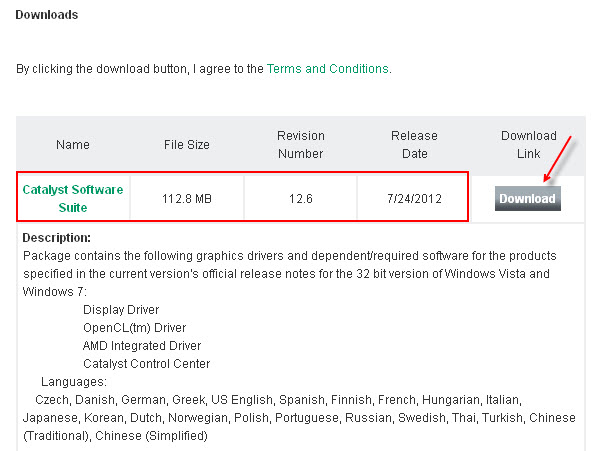Viewport: 601px width, 451px height.
Task: Click the red arrow pointing at Download
Action: (558, 159)
